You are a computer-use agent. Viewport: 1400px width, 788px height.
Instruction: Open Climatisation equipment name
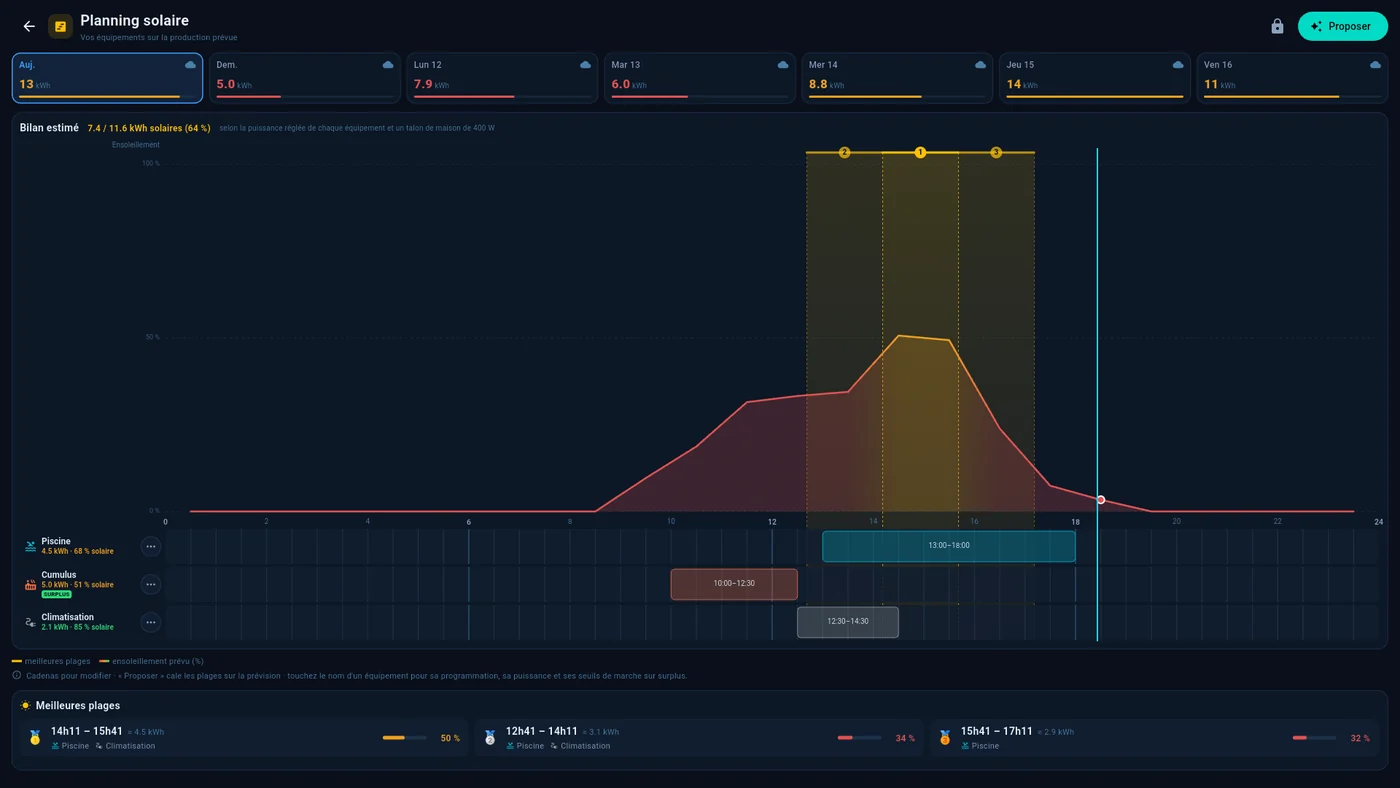coord(68,617)
